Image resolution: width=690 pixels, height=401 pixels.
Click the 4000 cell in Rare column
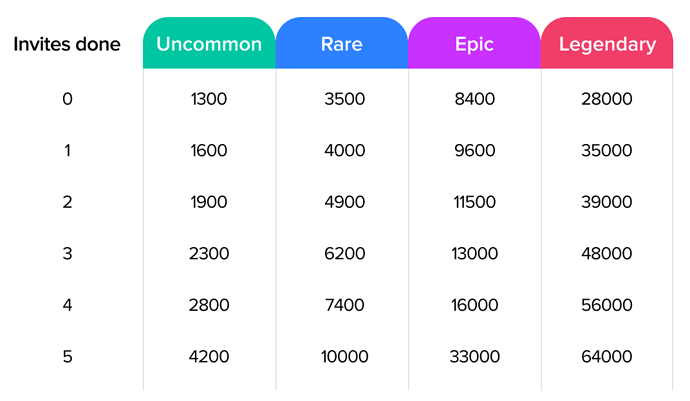tap(345, 151)
